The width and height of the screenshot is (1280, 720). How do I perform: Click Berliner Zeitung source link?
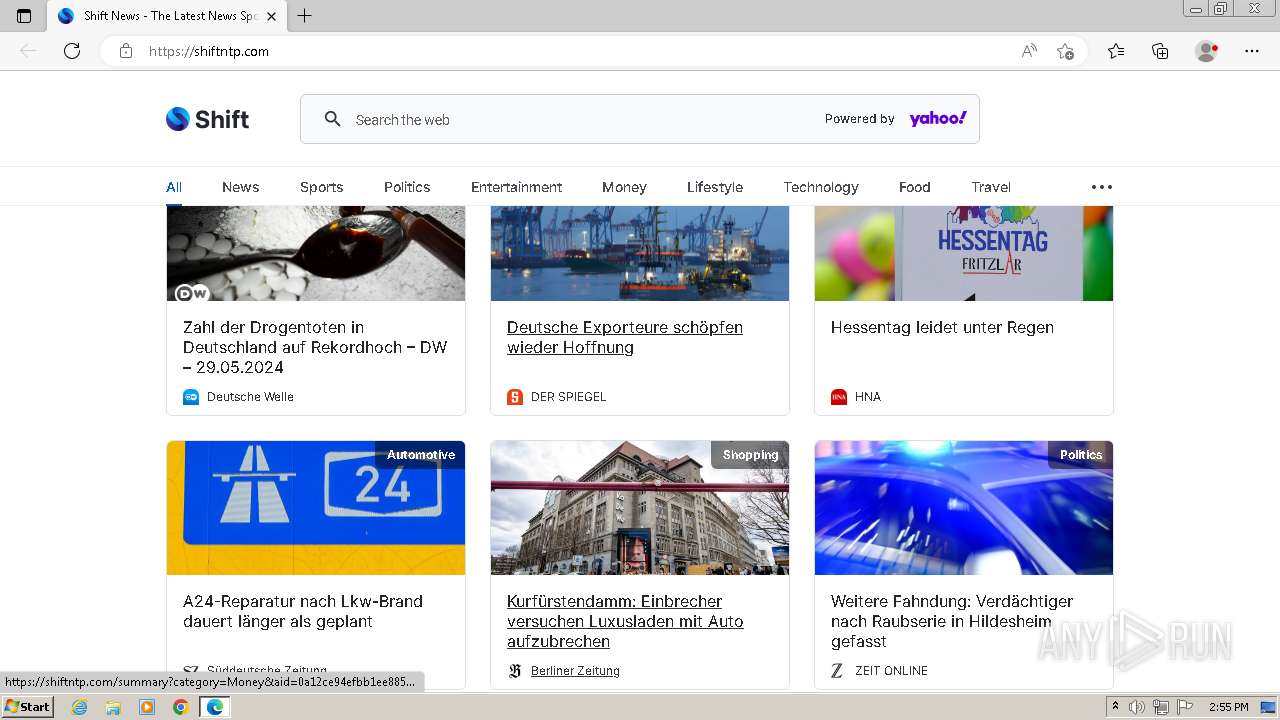[575, 671]
